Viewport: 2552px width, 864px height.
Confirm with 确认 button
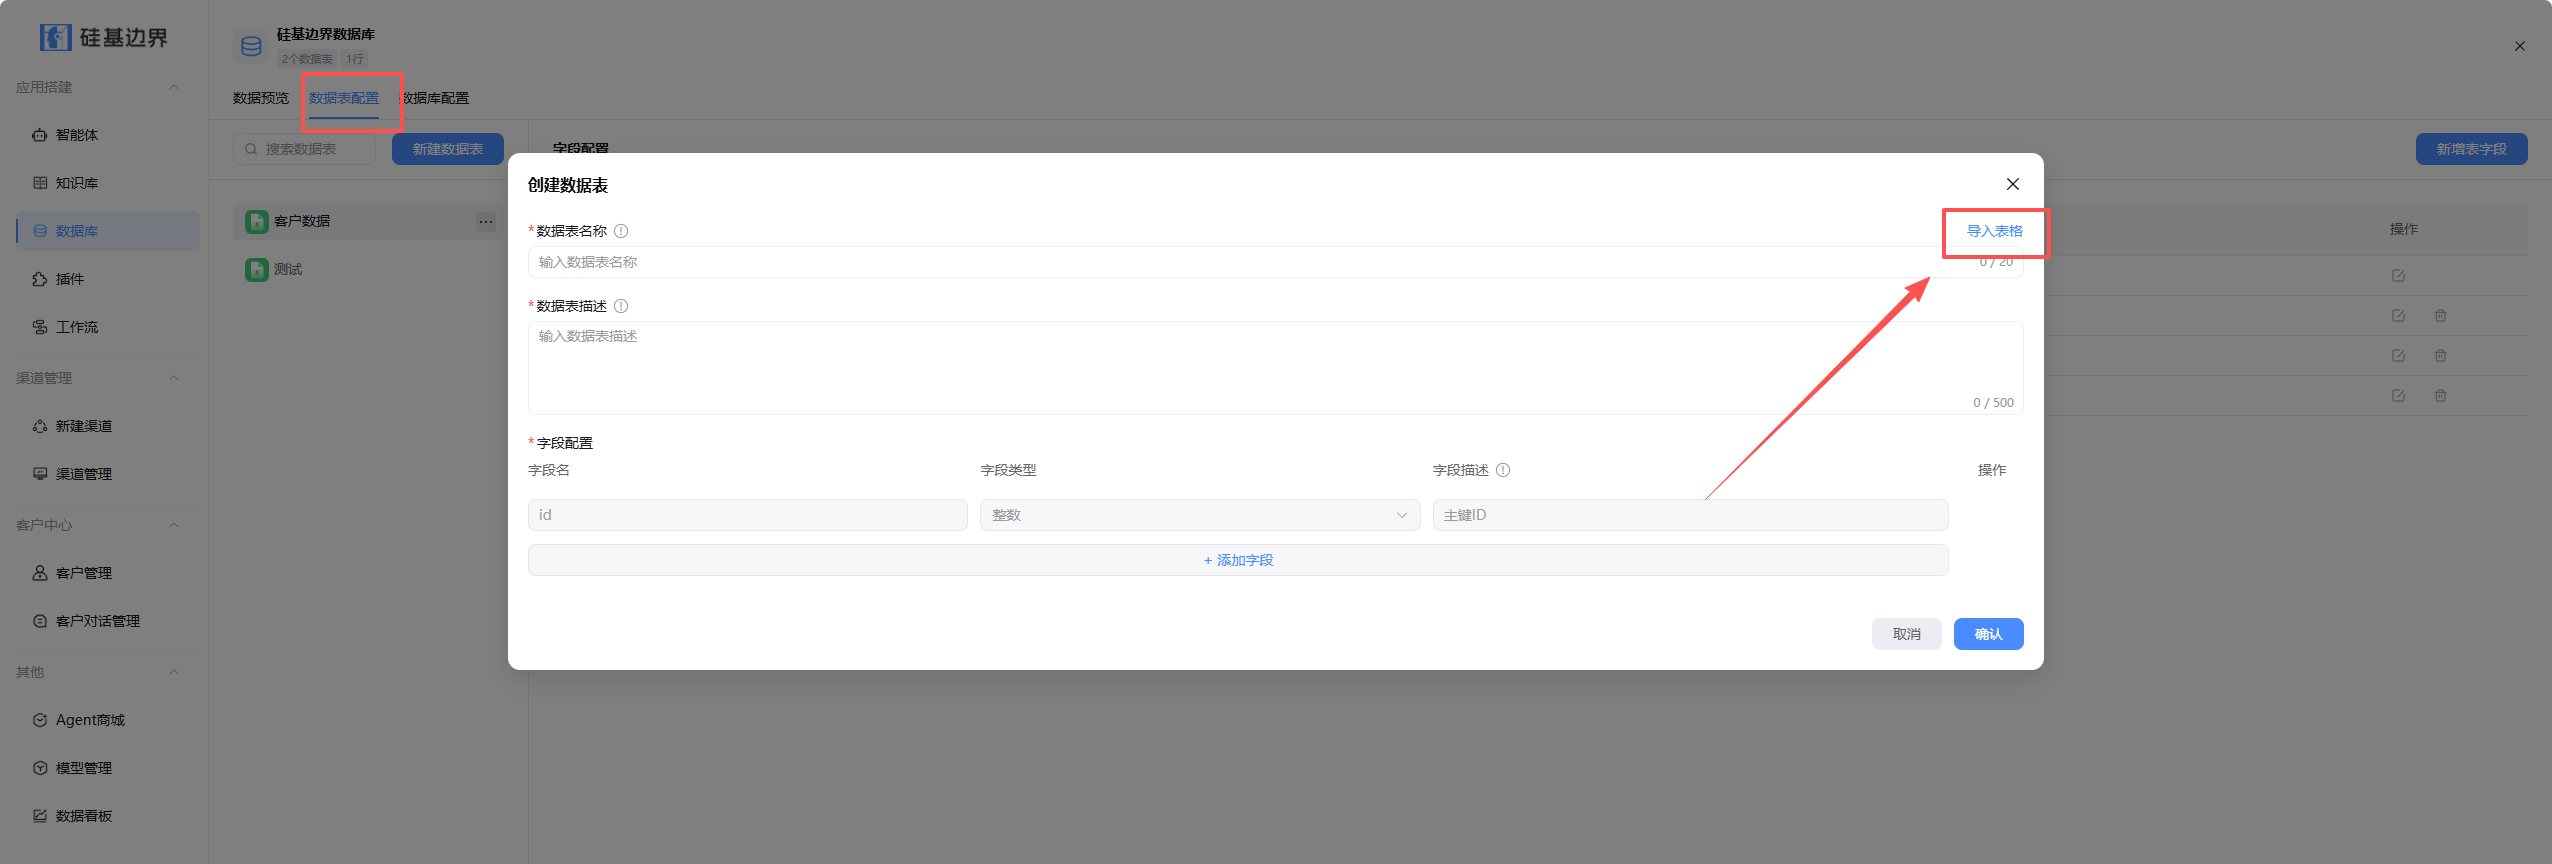click(1989, 634)
